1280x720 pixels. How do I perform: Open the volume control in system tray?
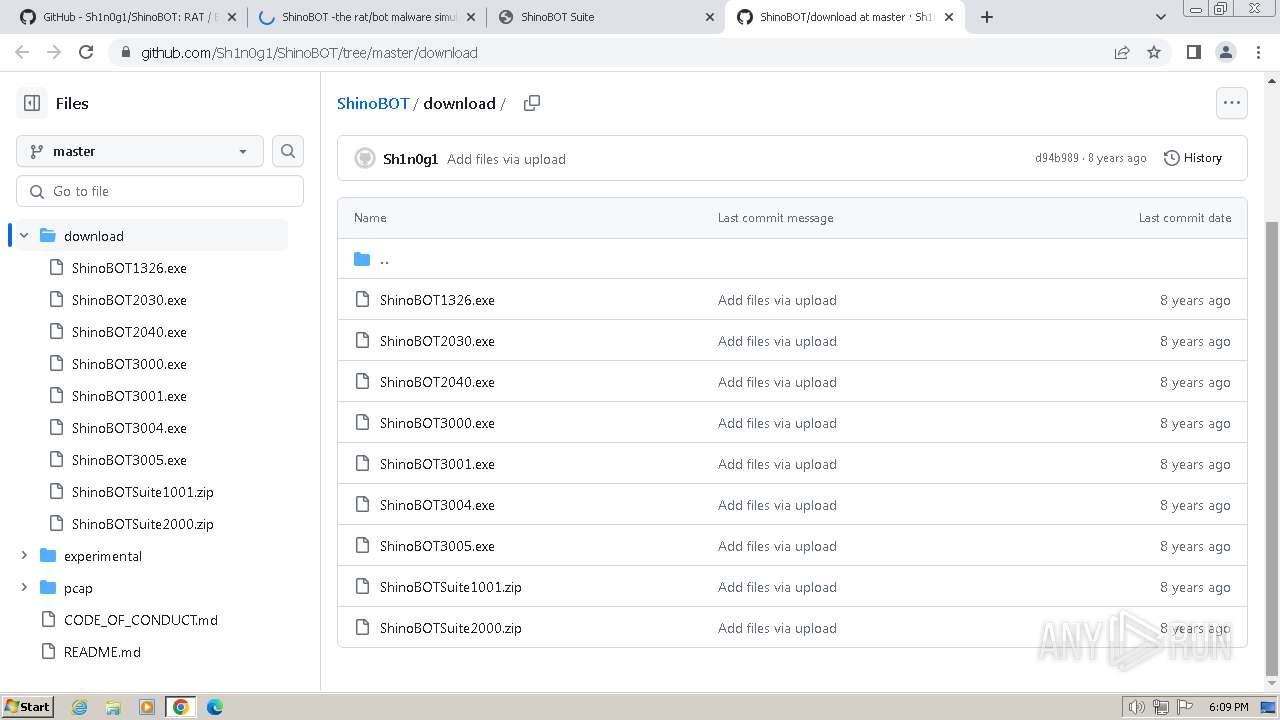click(1137, 707)
